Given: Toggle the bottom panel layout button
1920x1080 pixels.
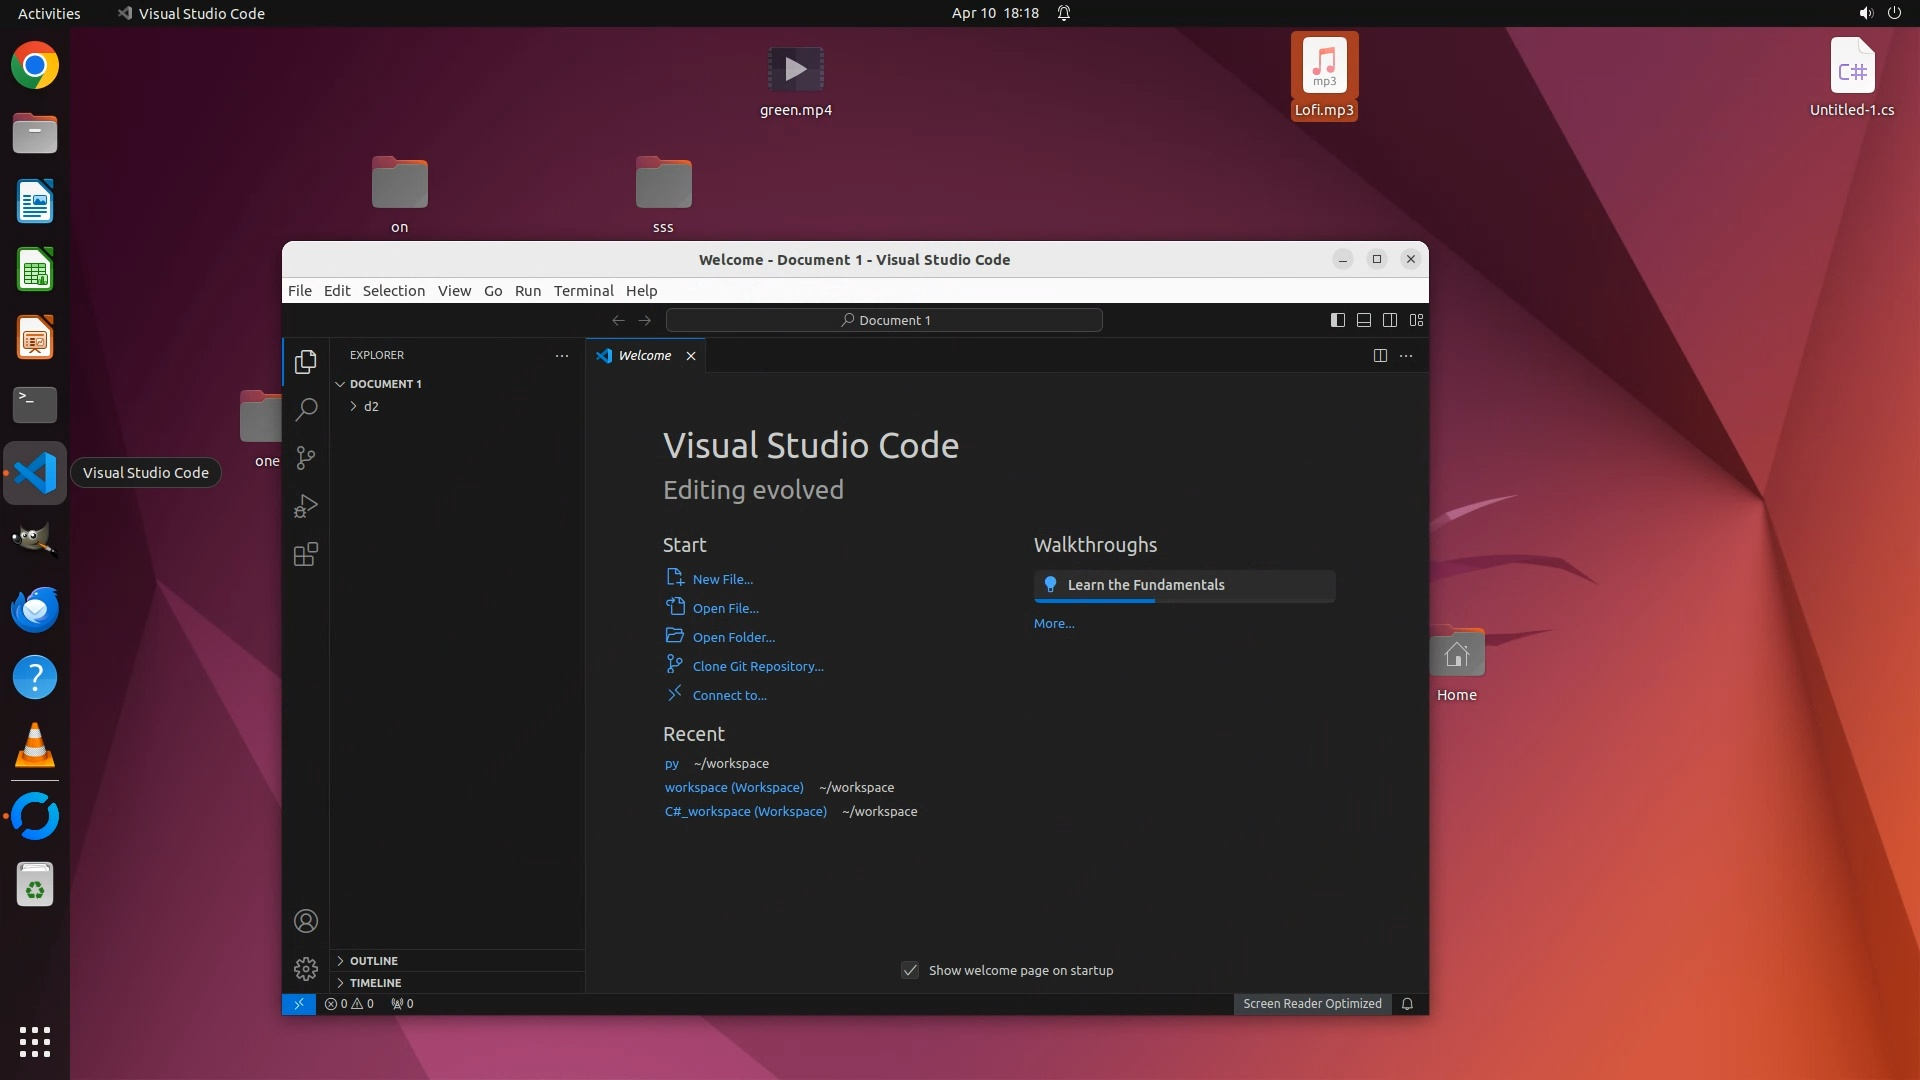Looking at the screenshot, I should (1363, 320).
